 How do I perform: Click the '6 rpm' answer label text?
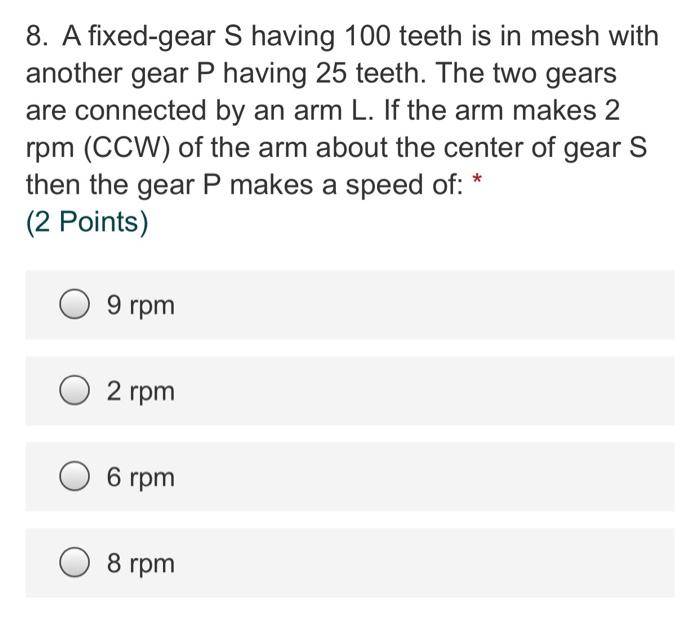[x=140, y=478]
